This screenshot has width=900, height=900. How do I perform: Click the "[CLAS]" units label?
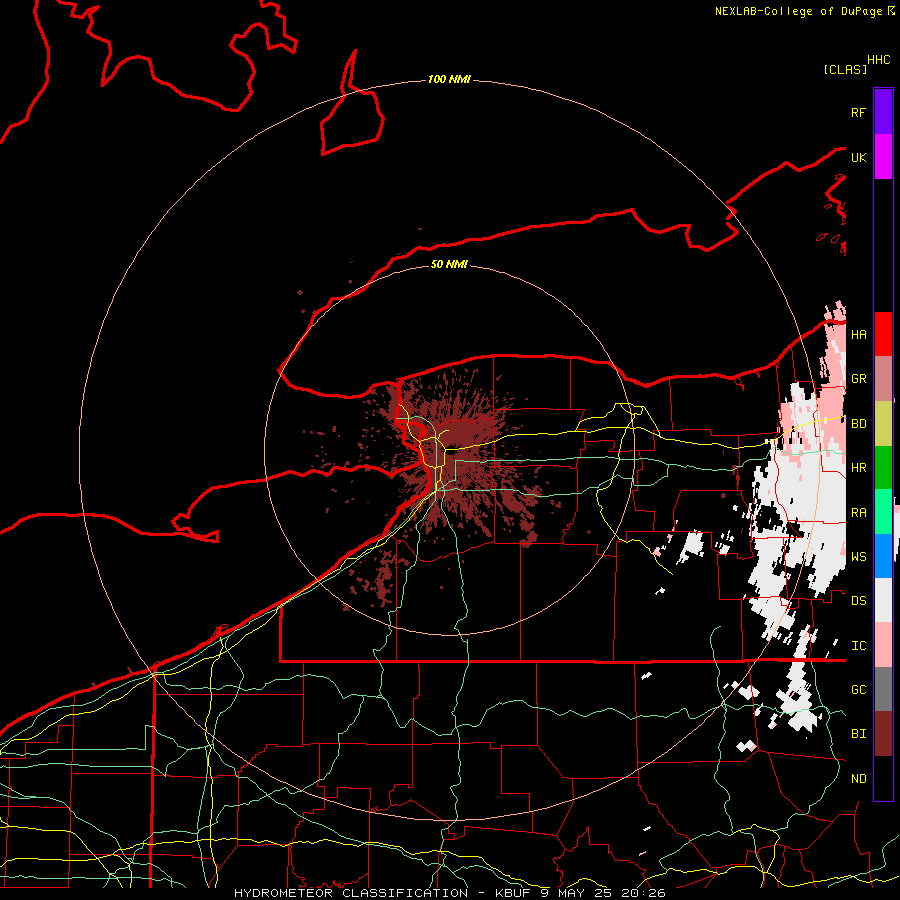click(845, 69)
